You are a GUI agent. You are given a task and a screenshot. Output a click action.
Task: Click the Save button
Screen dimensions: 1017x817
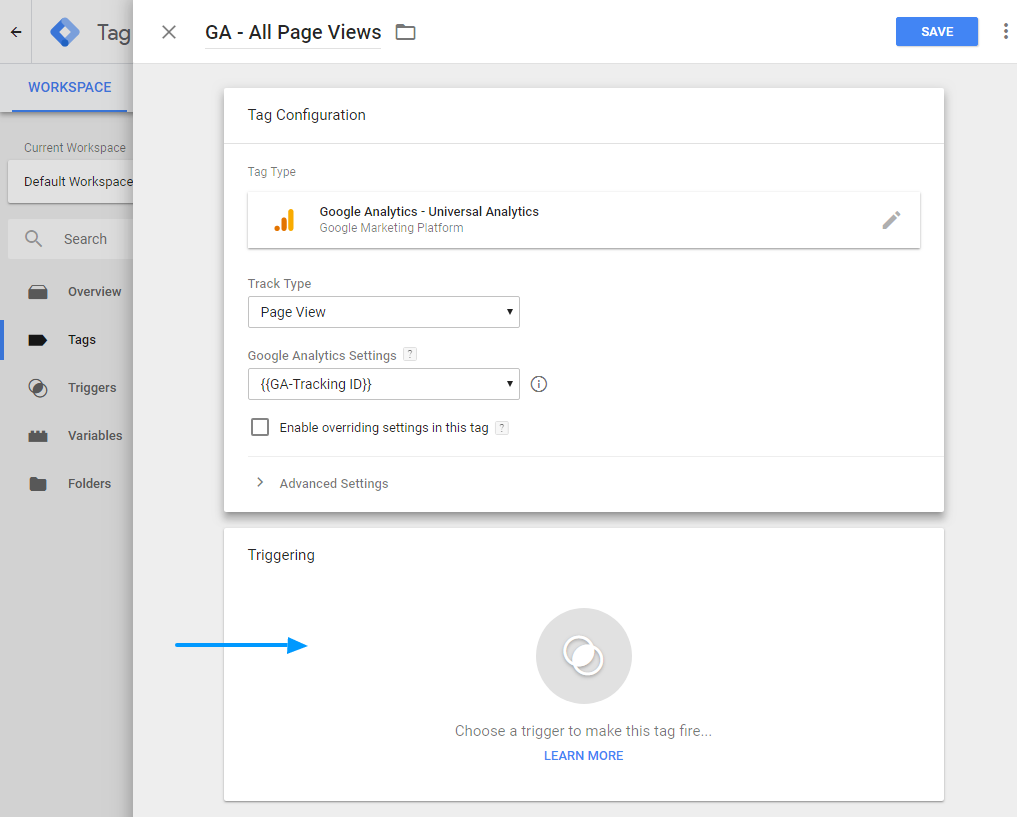(x=936, y=32)
